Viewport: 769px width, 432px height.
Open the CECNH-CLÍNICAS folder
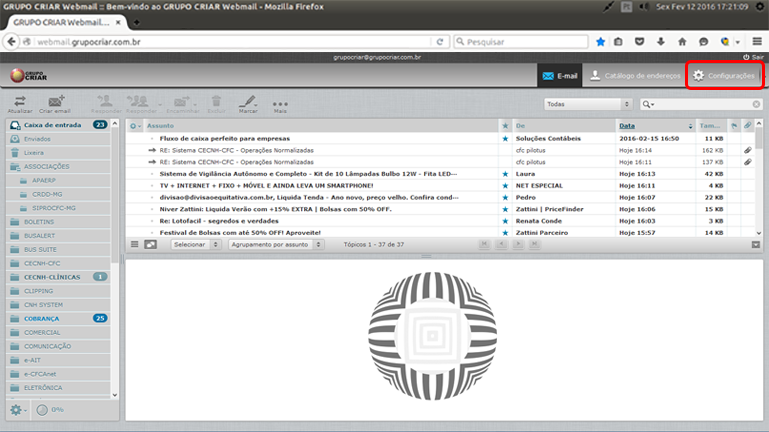tap(58, 277)
